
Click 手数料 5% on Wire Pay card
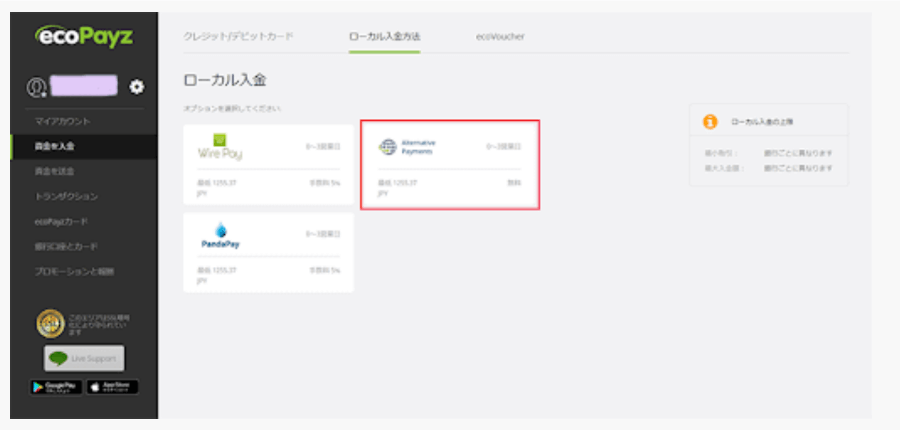coord(325,183)
